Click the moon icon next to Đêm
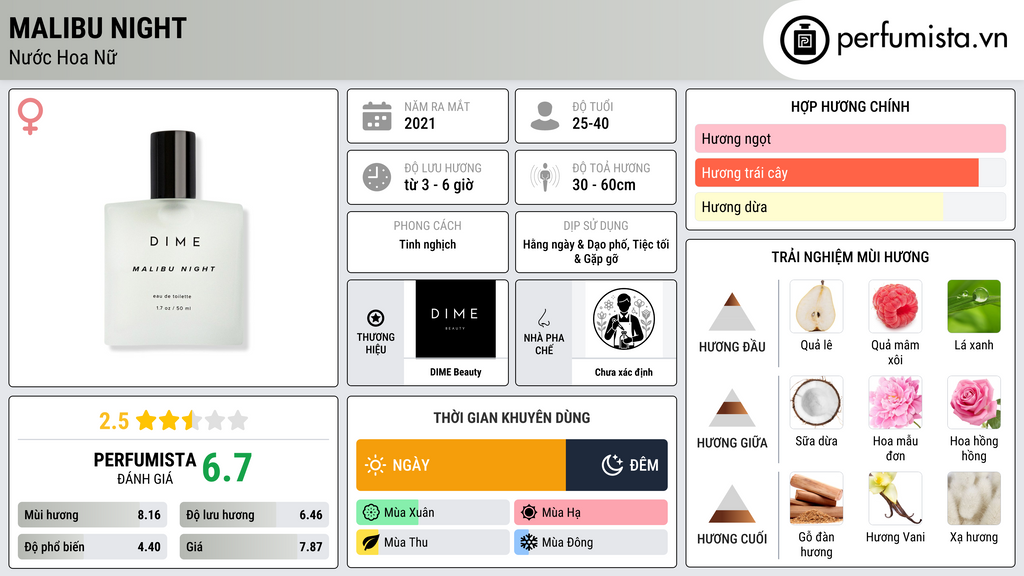Image resolution: width=1024 pixels, height=576 pixels. click(612, 465)
